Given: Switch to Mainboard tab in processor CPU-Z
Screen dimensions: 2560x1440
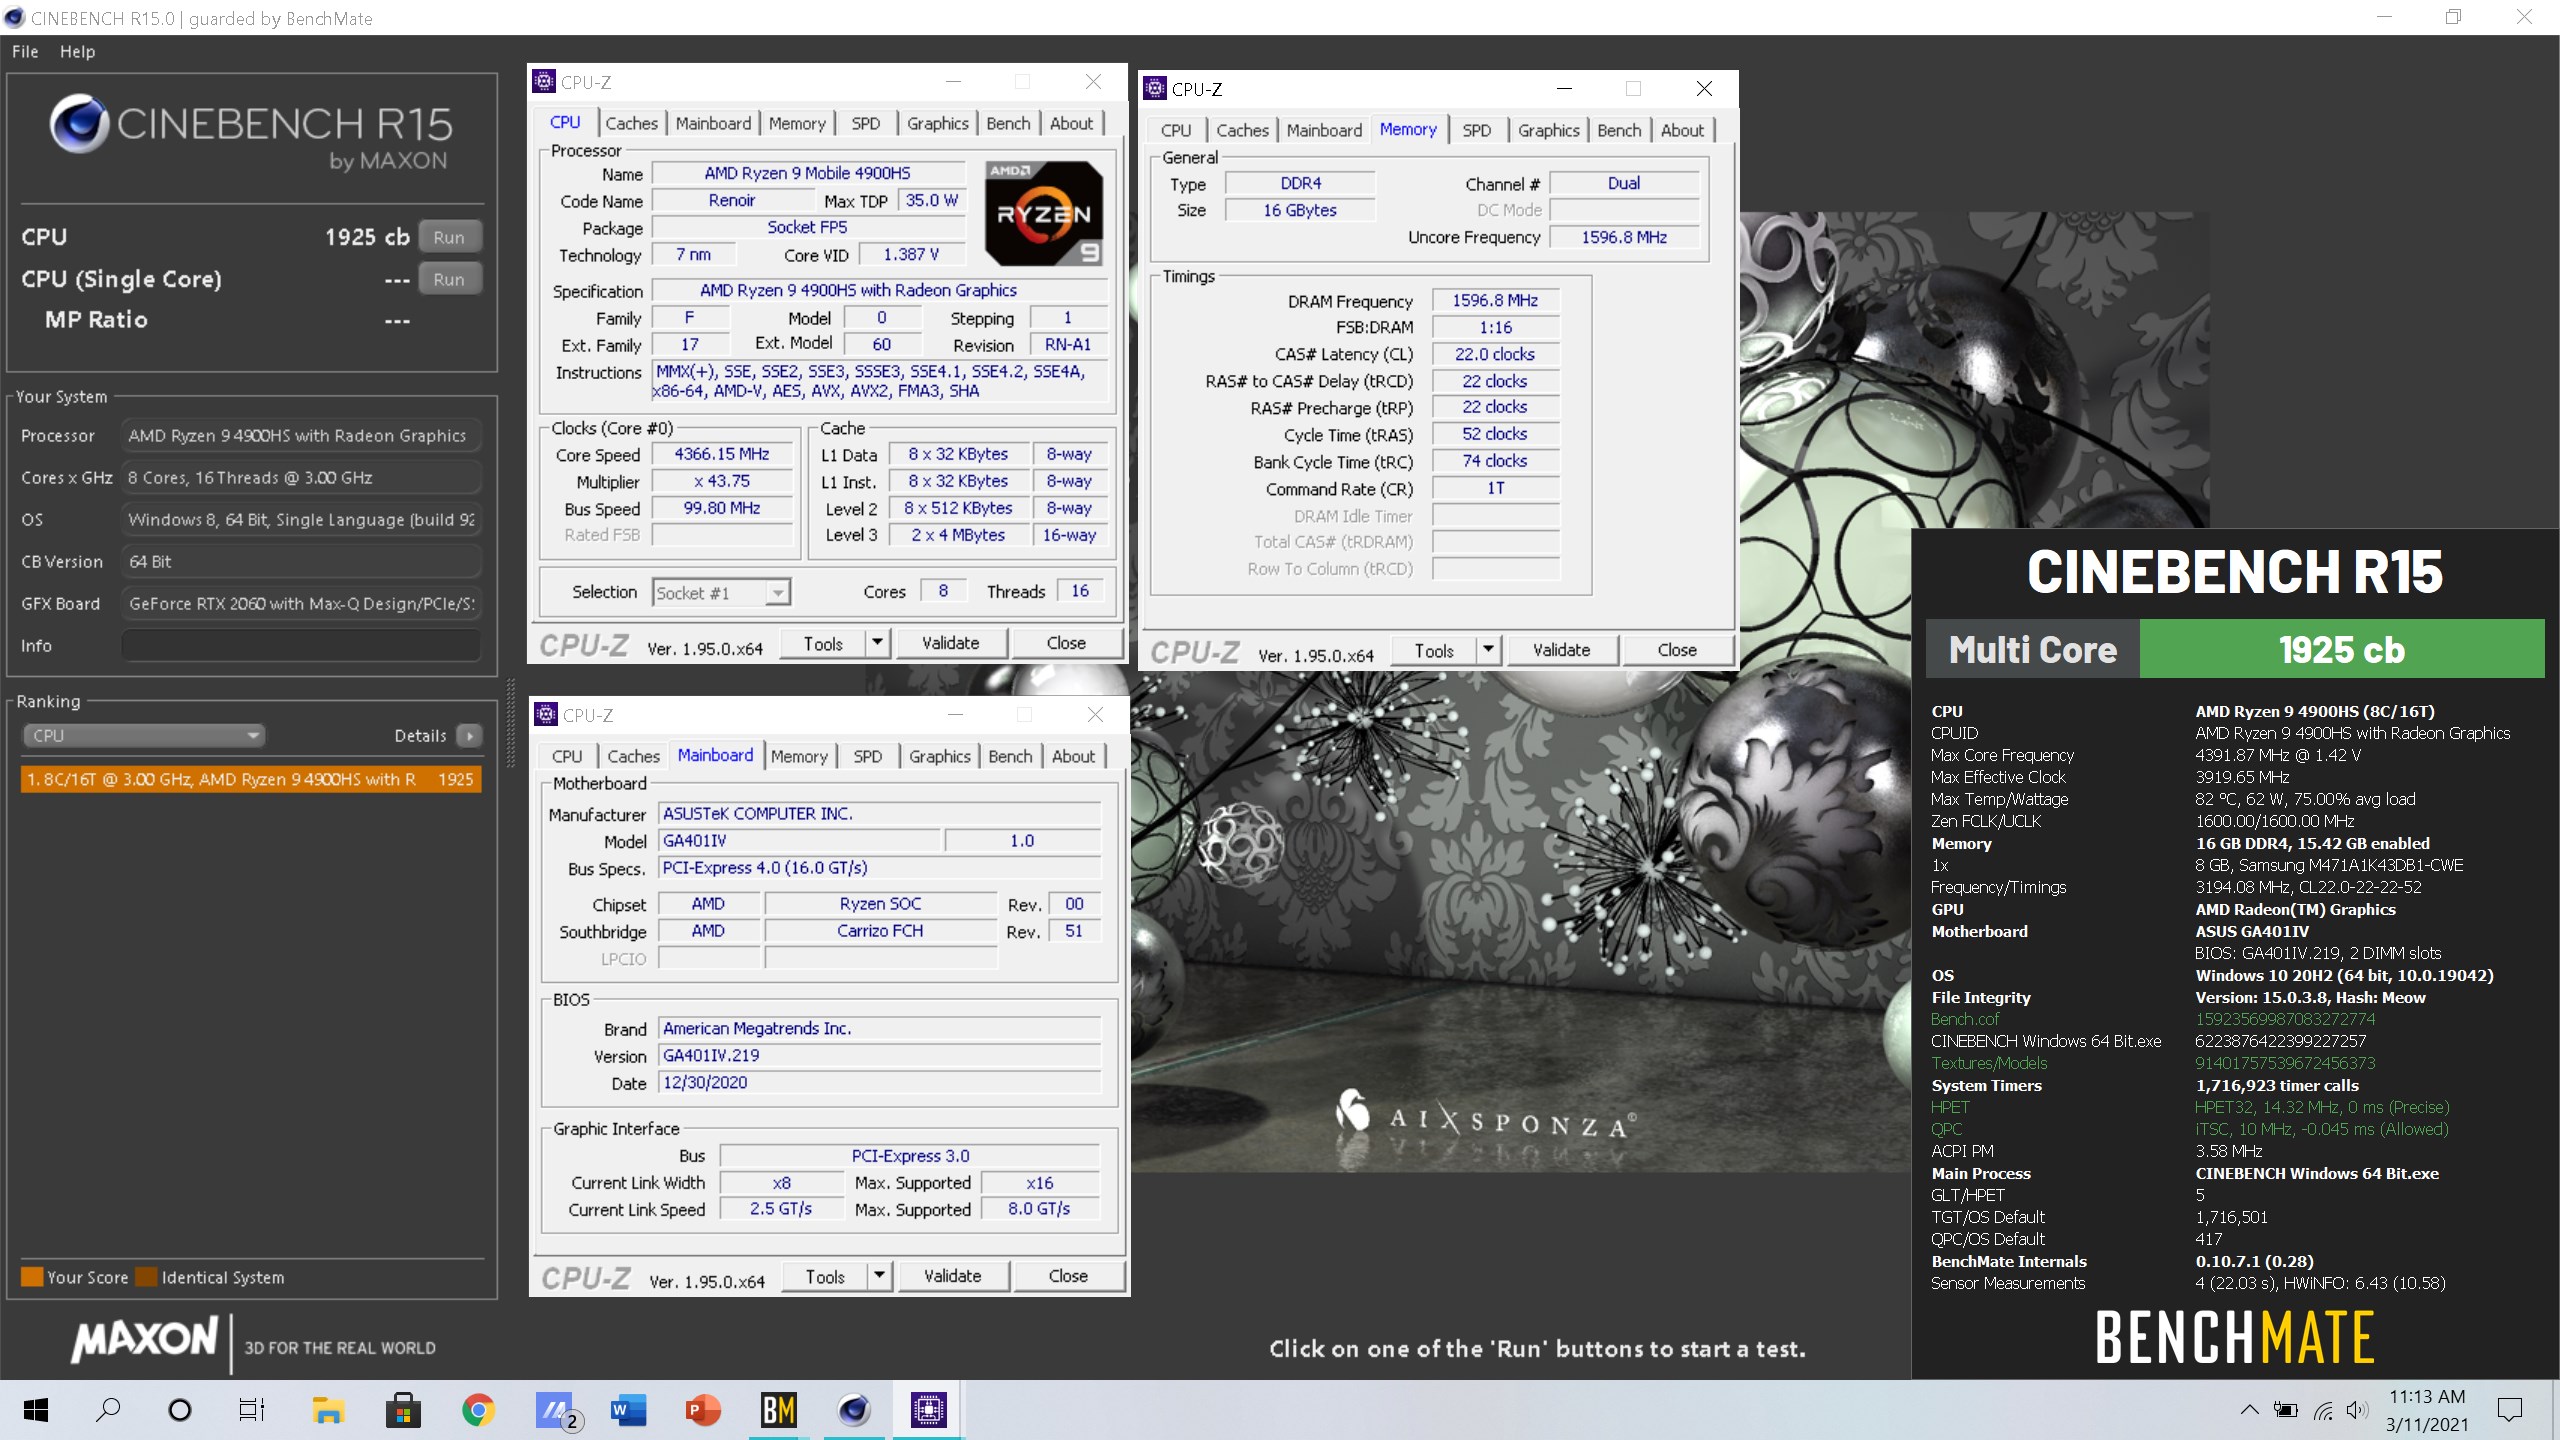Looking at the screenshot, I should pyautogui.click(x=713, y=123).
